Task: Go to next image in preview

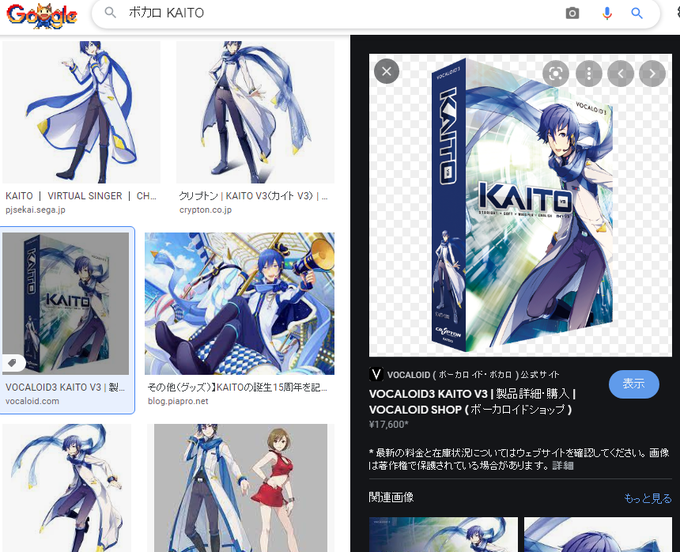Action: (652, 73)
